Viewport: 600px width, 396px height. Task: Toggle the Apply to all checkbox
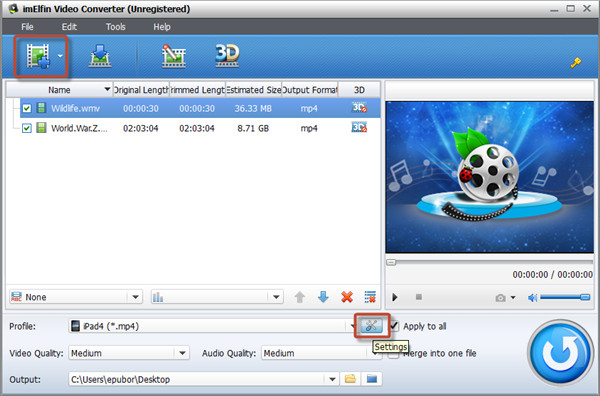click(x=394, y=326)
